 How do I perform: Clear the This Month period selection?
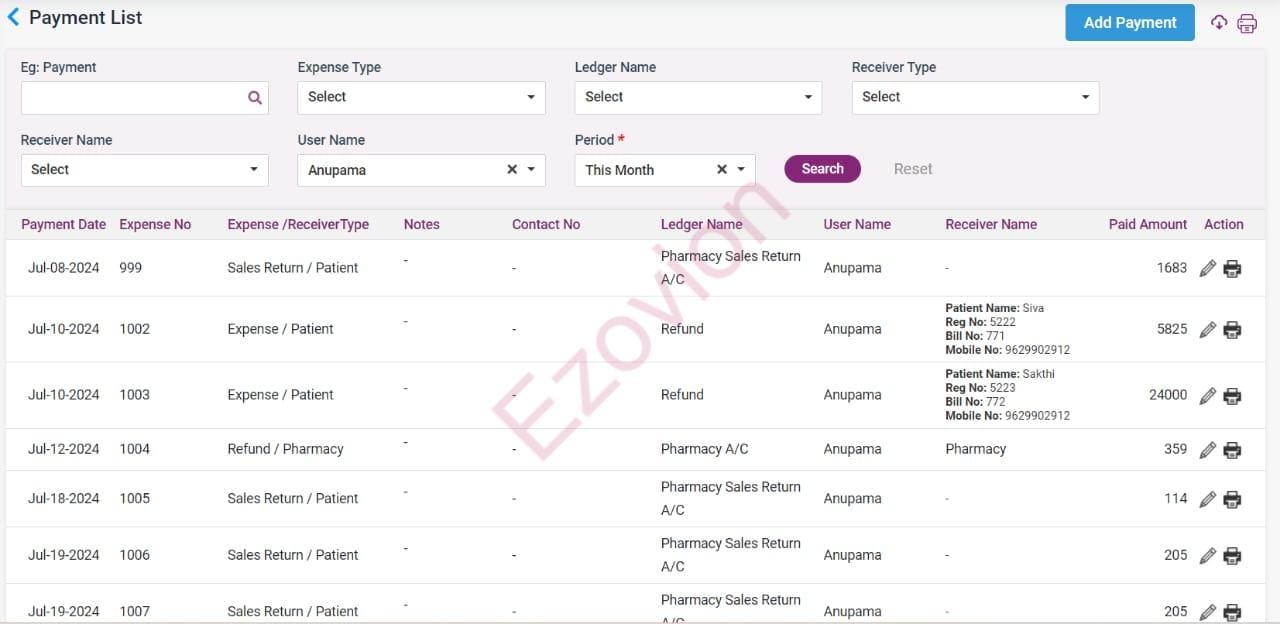point(722,170)
